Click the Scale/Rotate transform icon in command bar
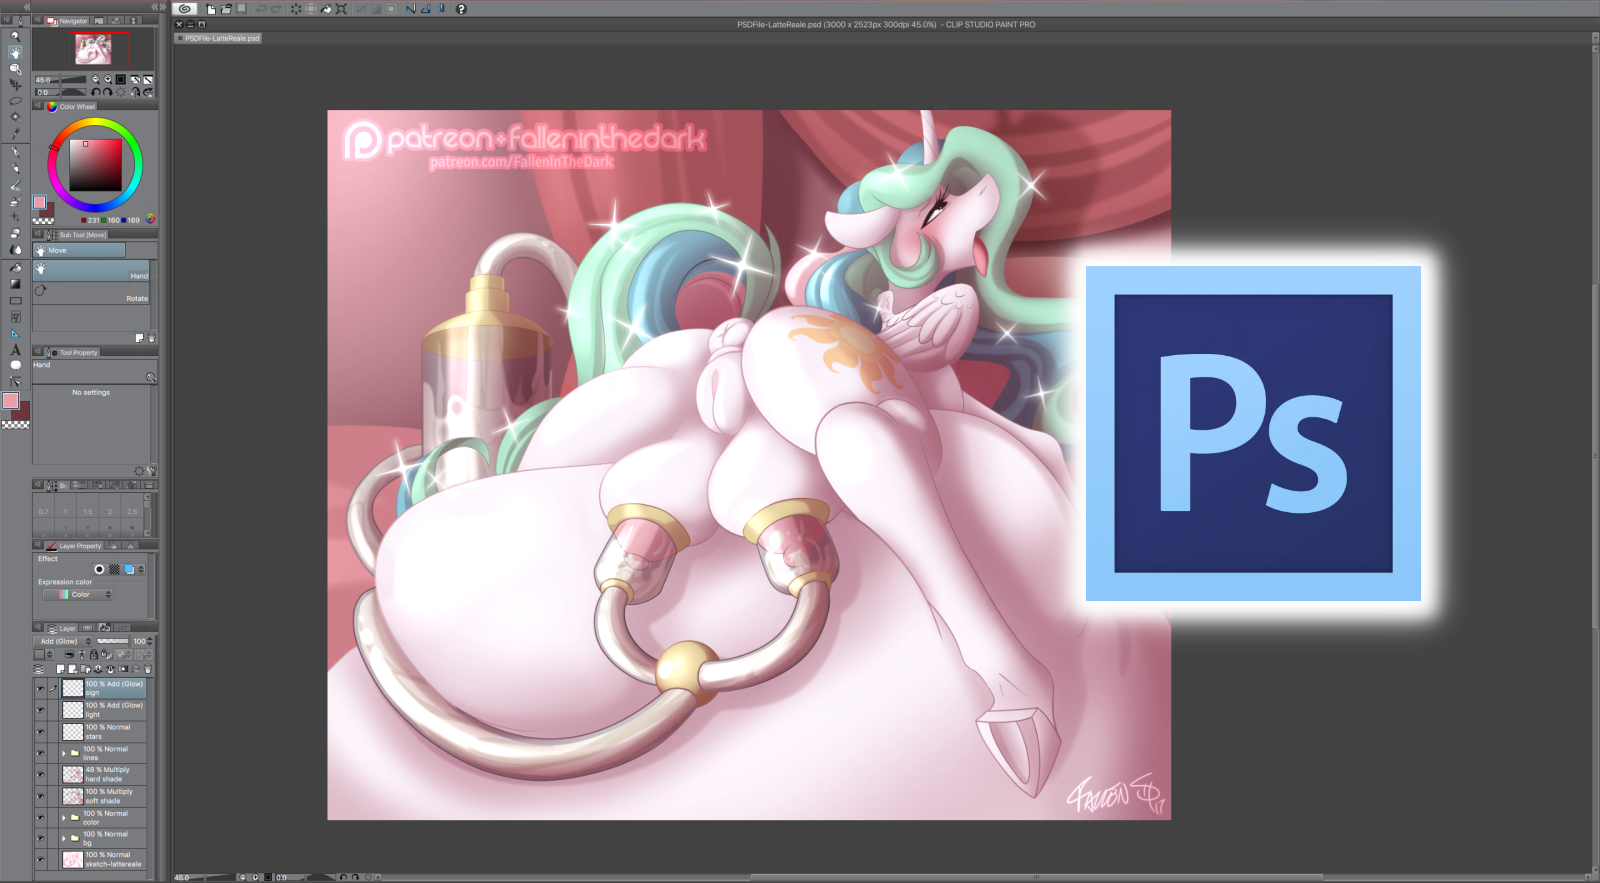Screen dimensions: 1600x883 click(341, 9)
